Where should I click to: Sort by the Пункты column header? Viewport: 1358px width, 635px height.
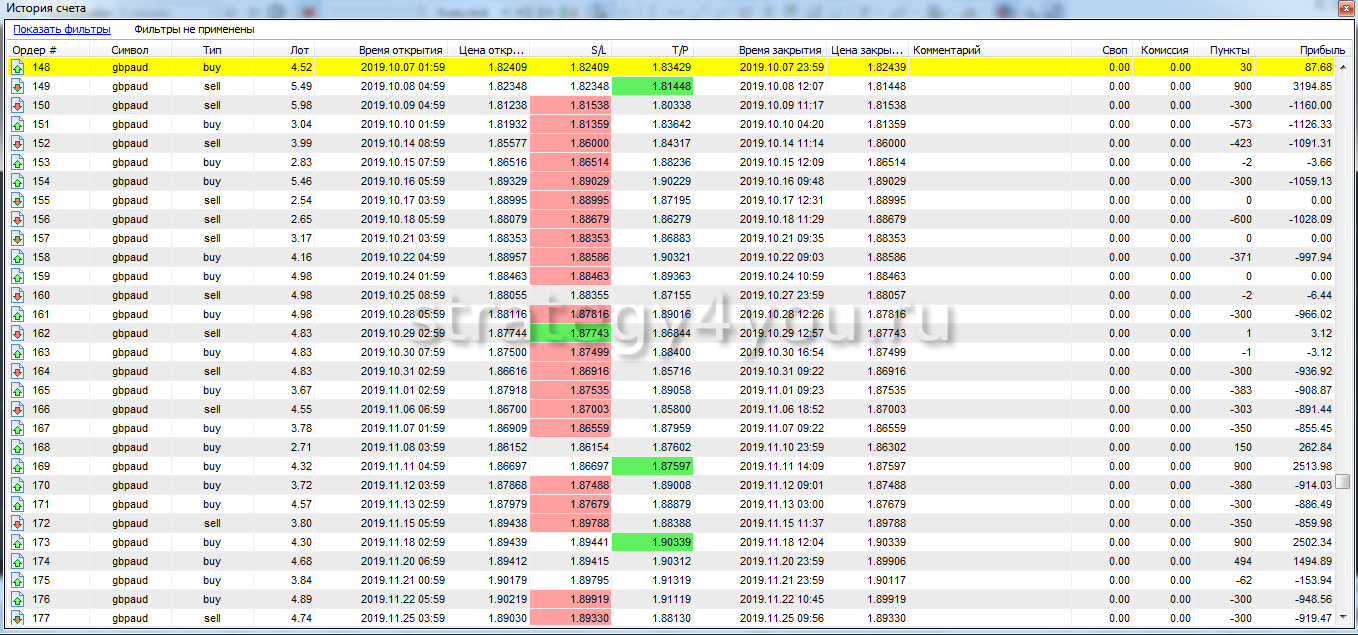pyautogui.click(x=1229, y=50)
